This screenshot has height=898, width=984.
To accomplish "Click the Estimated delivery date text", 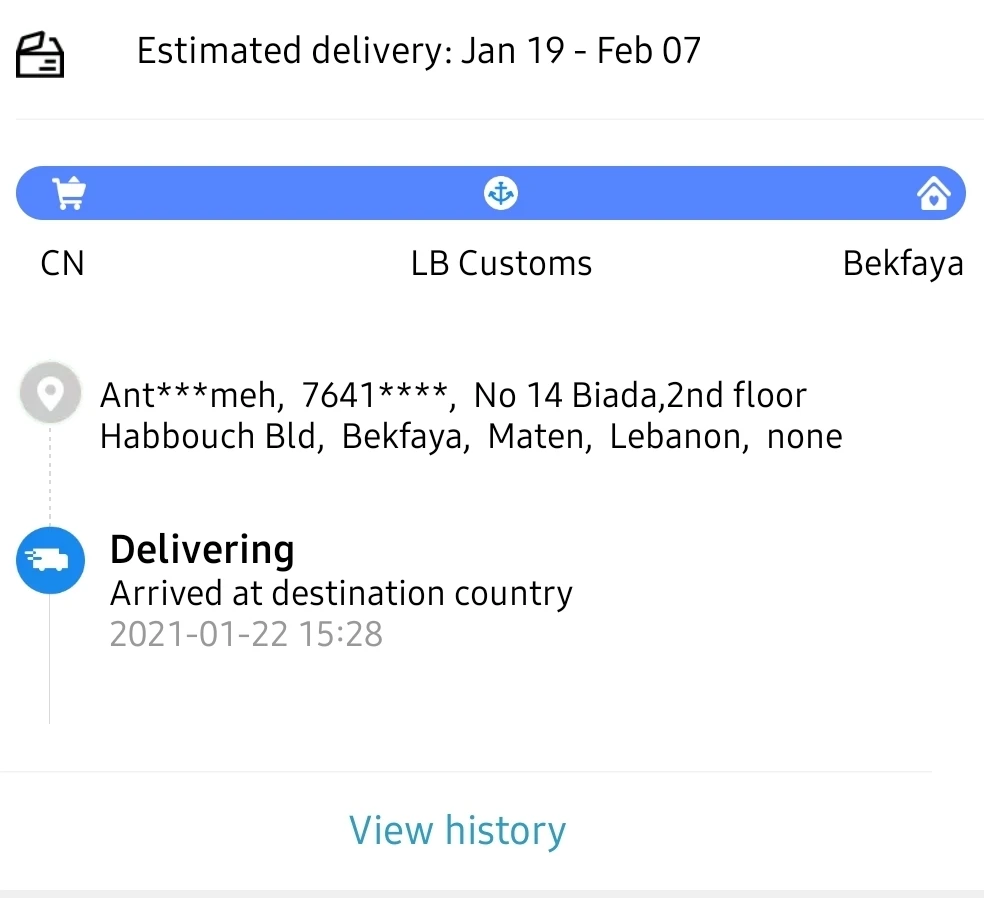I will [x=418, y=51].
